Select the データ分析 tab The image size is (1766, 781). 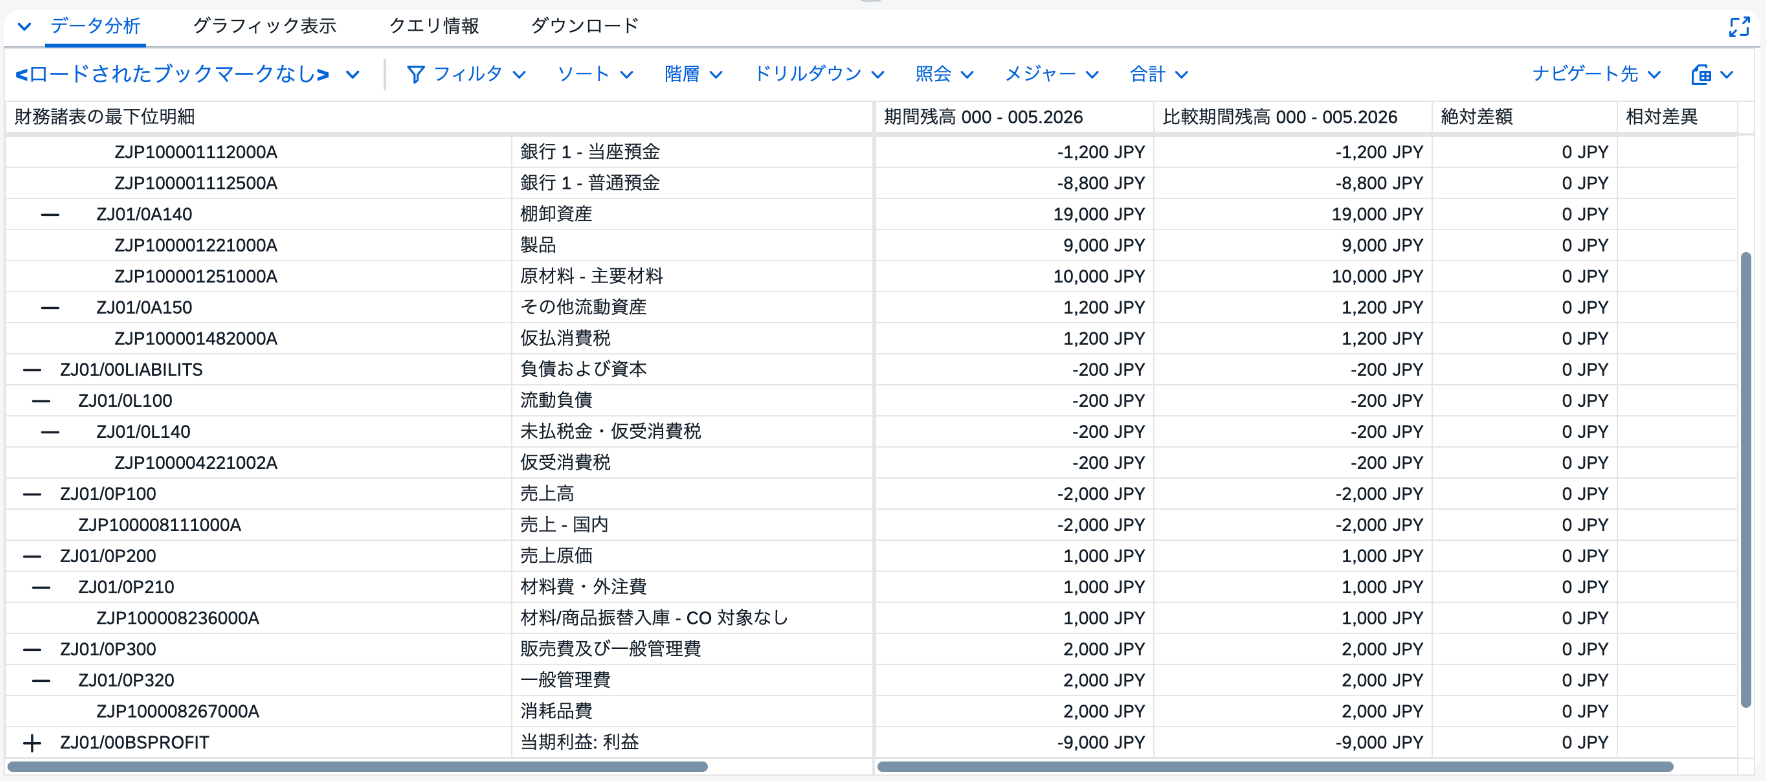[96, 26]
